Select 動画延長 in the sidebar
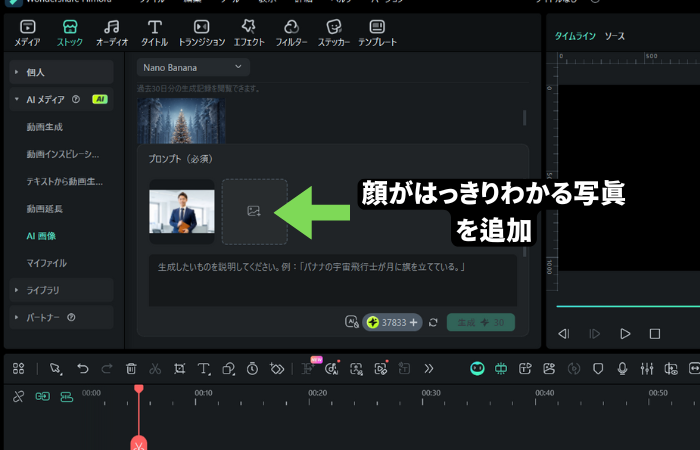This screenshot has height=450, width=700. tap(45, 208)
